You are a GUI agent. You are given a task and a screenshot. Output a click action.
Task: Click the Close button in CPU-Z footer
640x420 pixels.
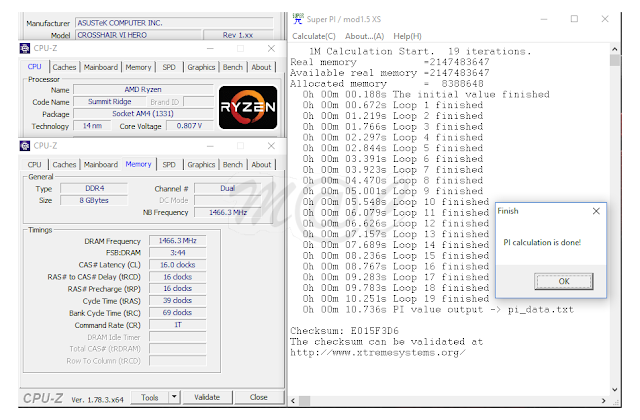(258, 397)
